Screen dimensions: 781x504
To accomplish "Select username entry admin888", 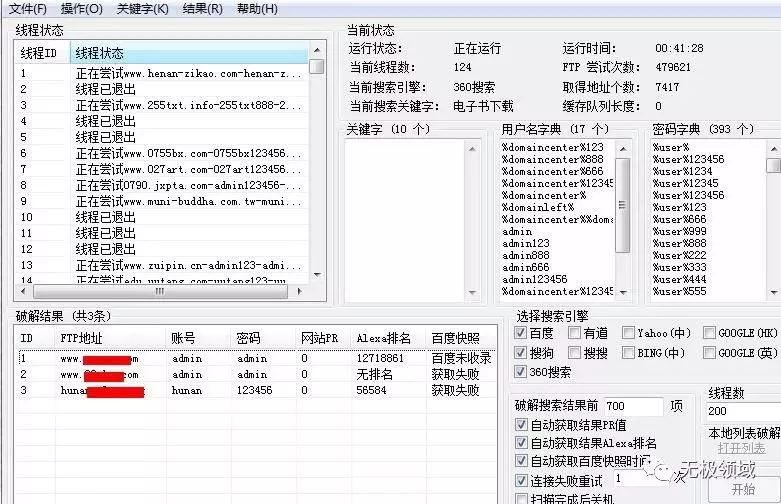I will tap(525, 255).
